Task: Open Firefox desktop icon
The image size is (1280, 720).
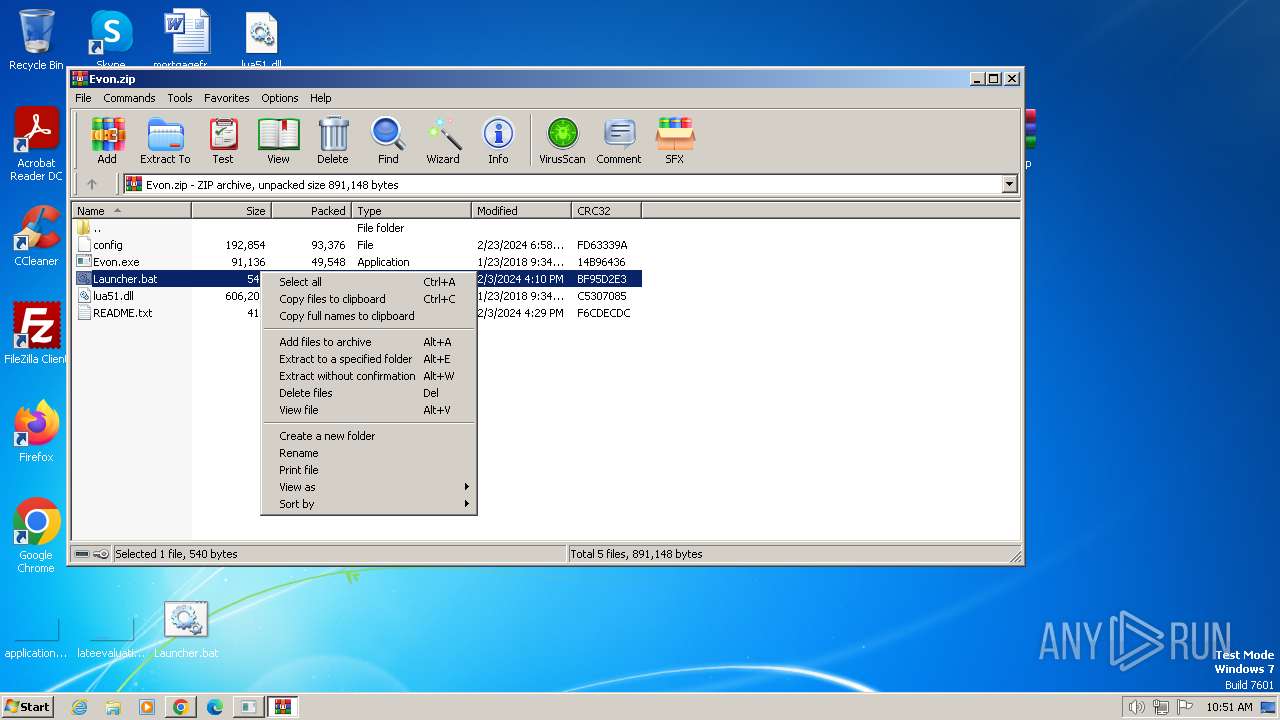Action: point(36,432)
